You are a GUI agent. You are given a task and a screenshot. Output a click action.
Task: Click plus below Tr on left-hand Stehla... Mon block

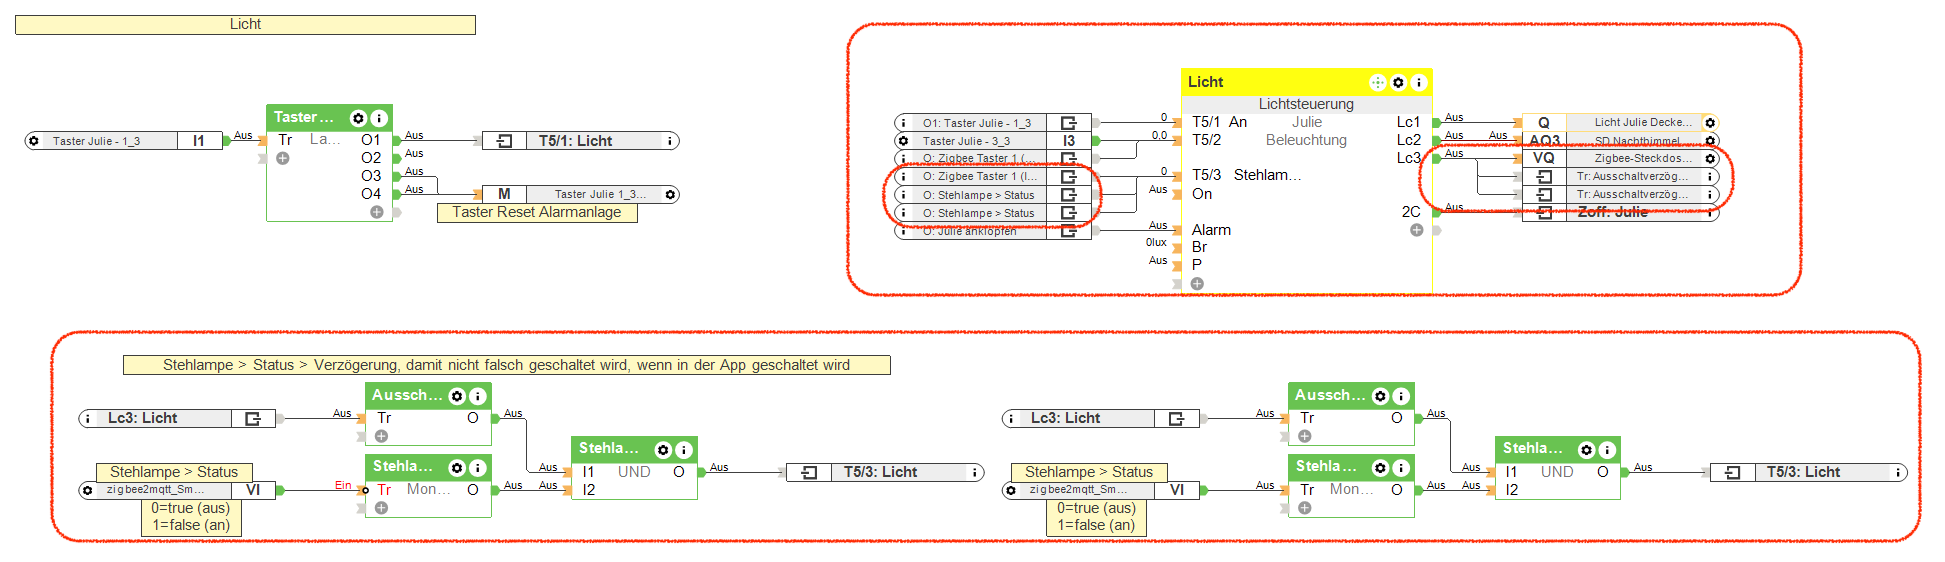coord(381,508)
